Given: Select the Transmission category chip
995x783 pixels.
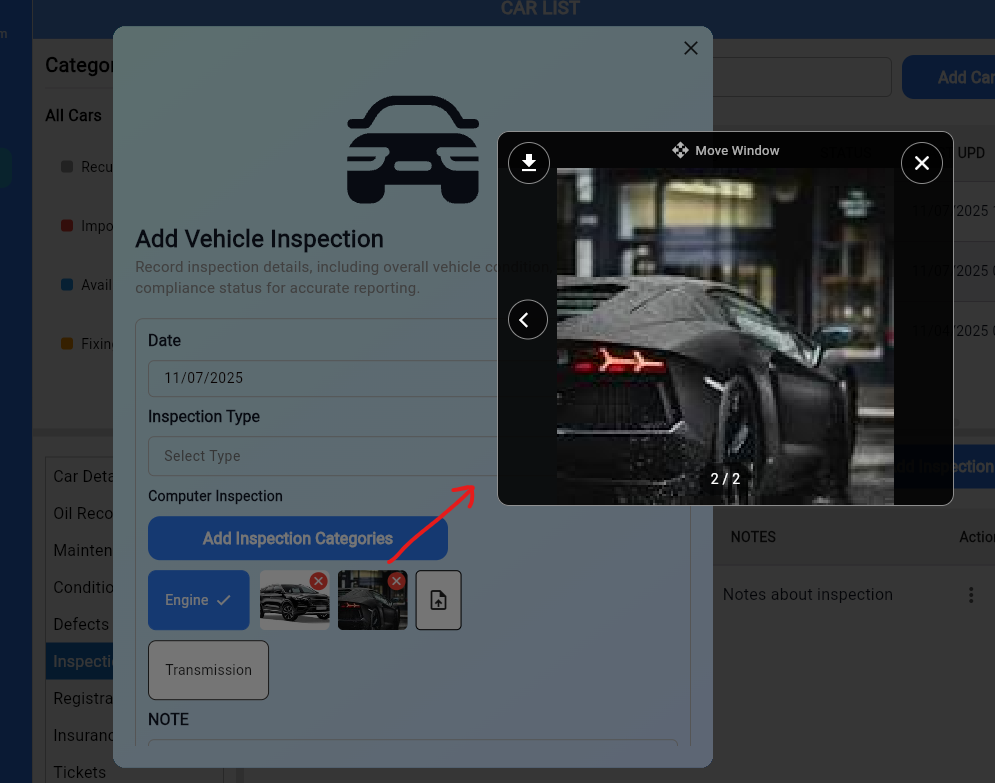Looking at the screenshot, I should [208, 670].
